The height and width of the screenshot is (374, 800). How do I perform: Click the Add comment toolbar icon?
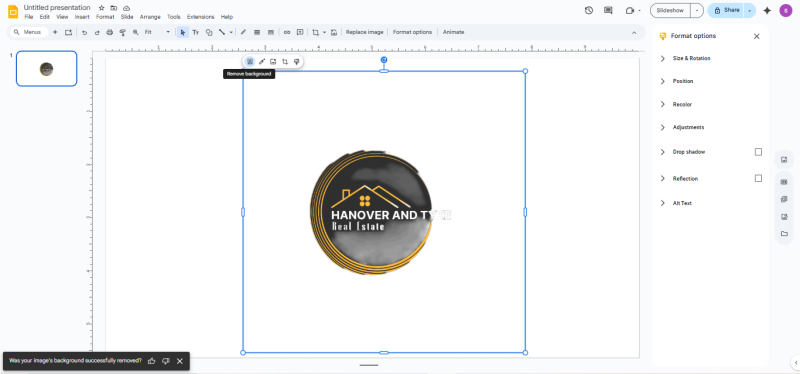(x=300, y=32)
